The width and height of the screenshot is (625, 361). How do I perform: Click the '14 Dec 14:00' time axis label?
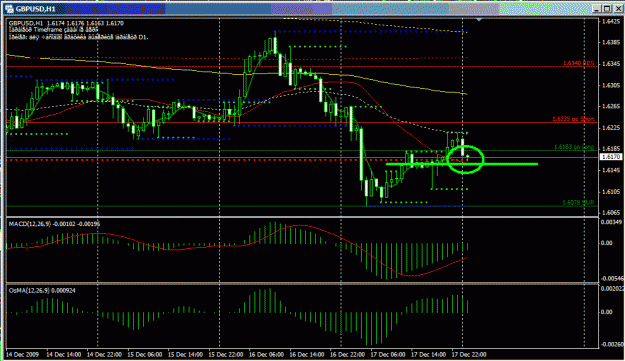pos(64,355)
